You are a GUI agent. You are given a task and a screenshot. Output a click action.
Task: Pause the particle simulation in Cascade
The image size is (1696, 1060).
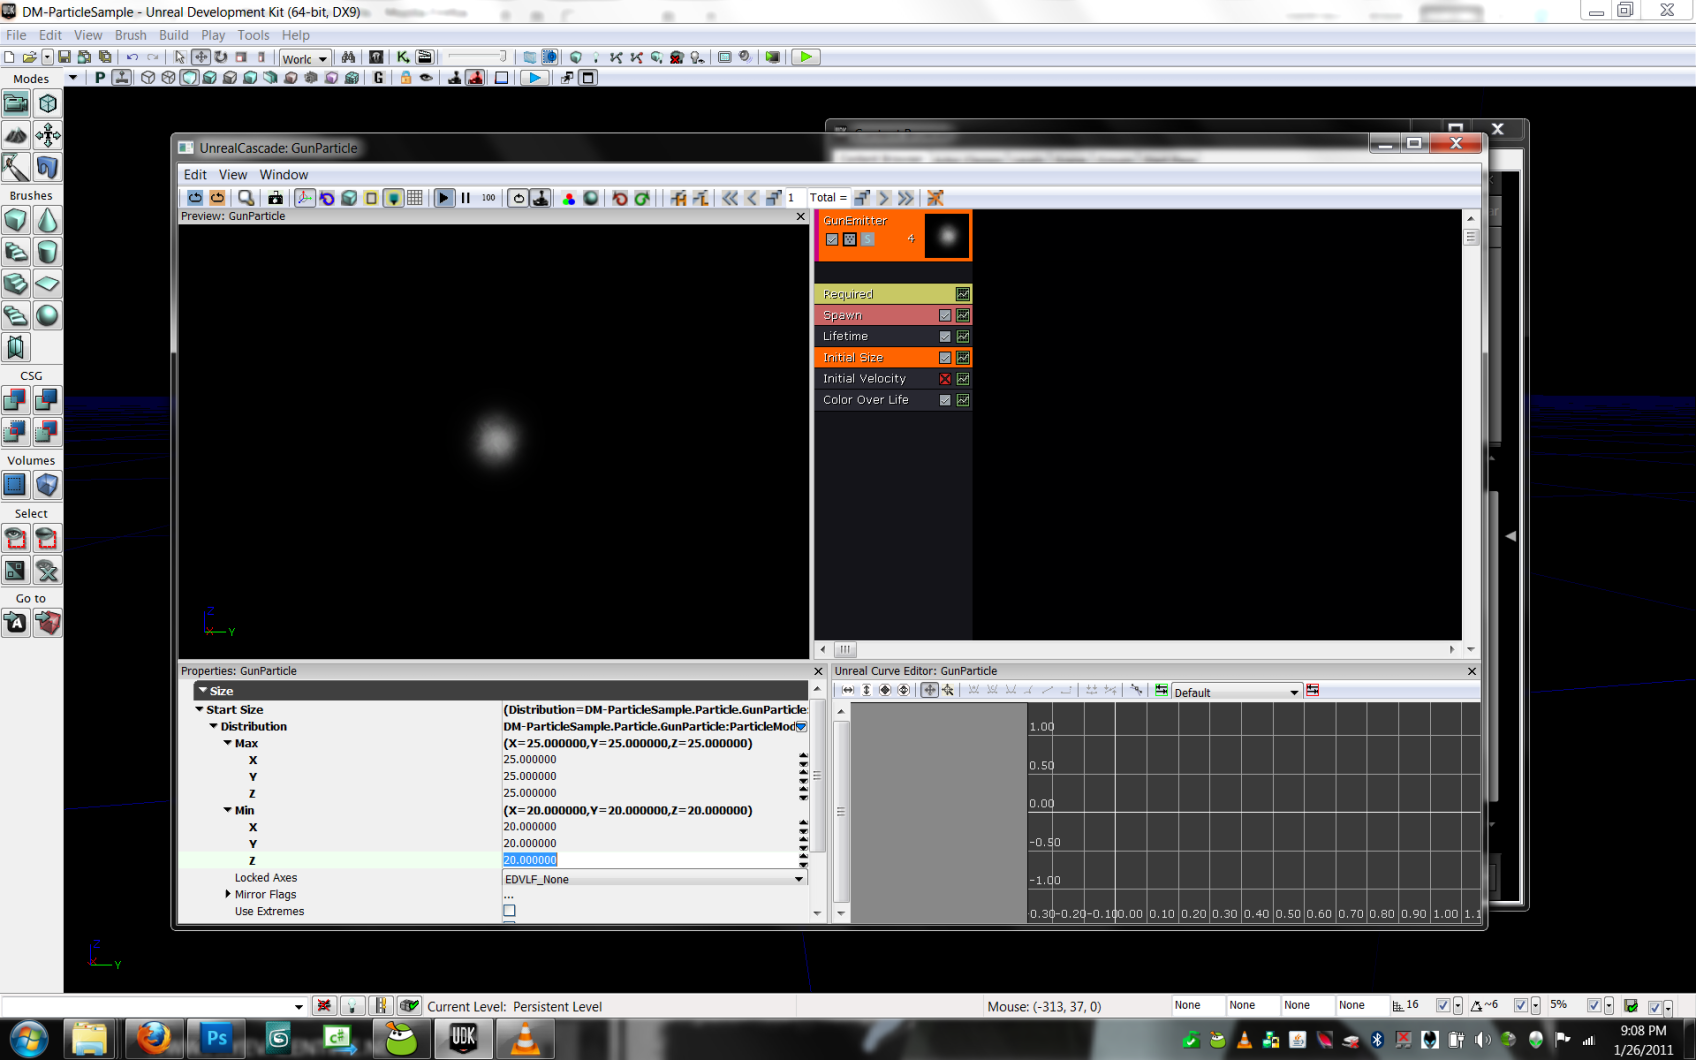[466, 198]
